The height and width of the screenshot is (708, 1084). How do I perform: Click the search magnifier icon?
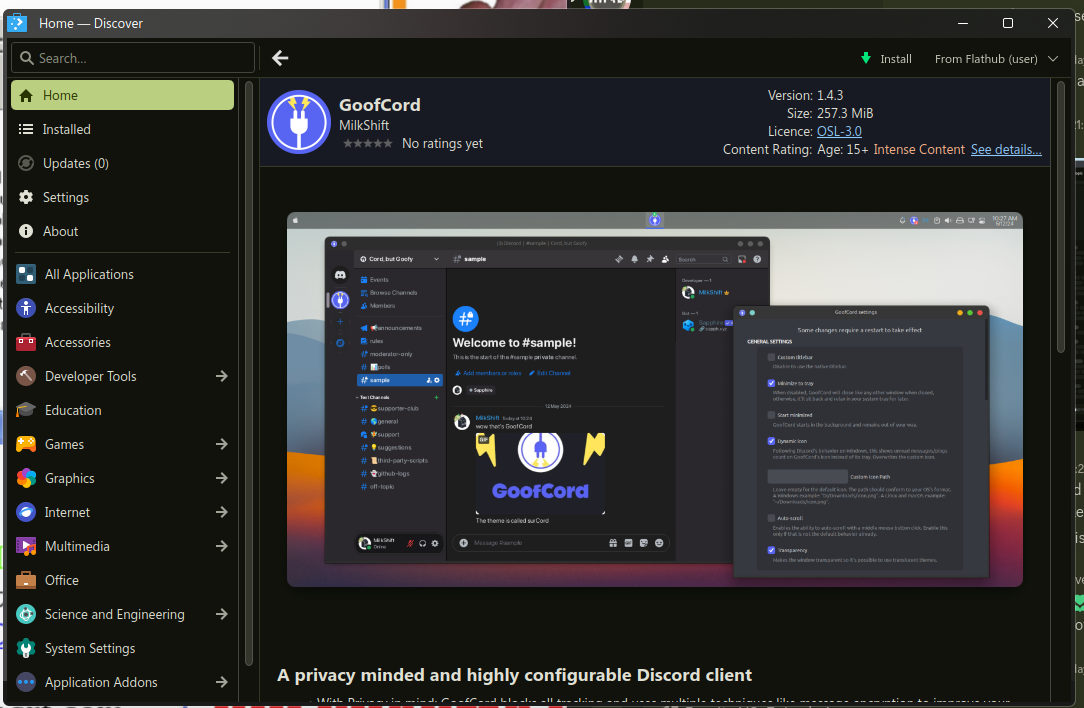point(26,58)
